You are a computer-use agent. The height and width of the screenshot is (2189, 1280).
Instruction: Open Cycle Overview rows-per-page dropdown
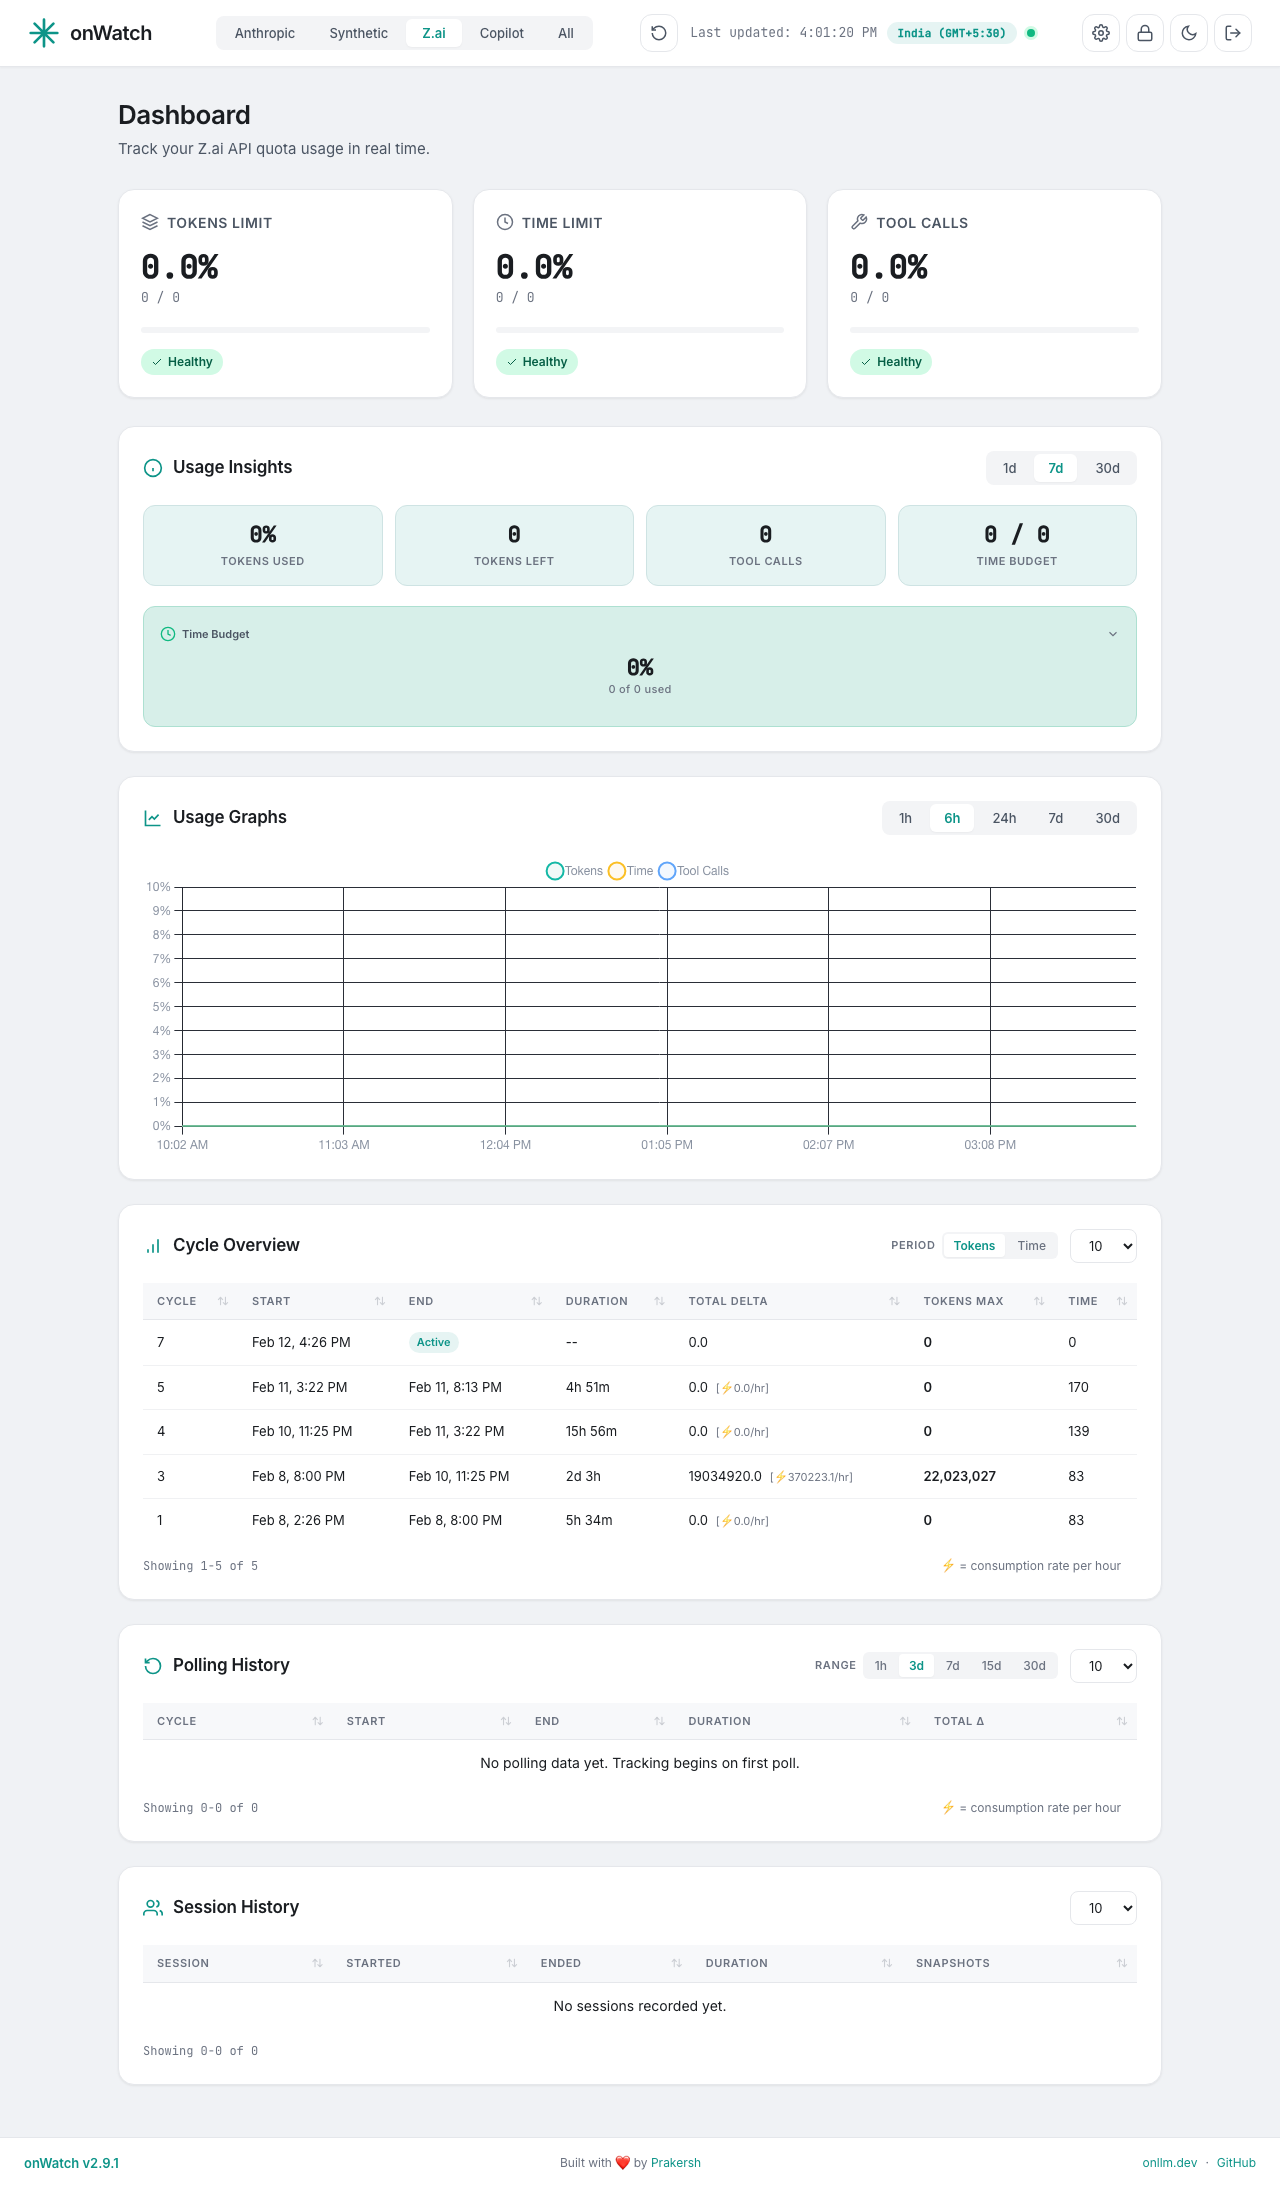point(1103,1246)
